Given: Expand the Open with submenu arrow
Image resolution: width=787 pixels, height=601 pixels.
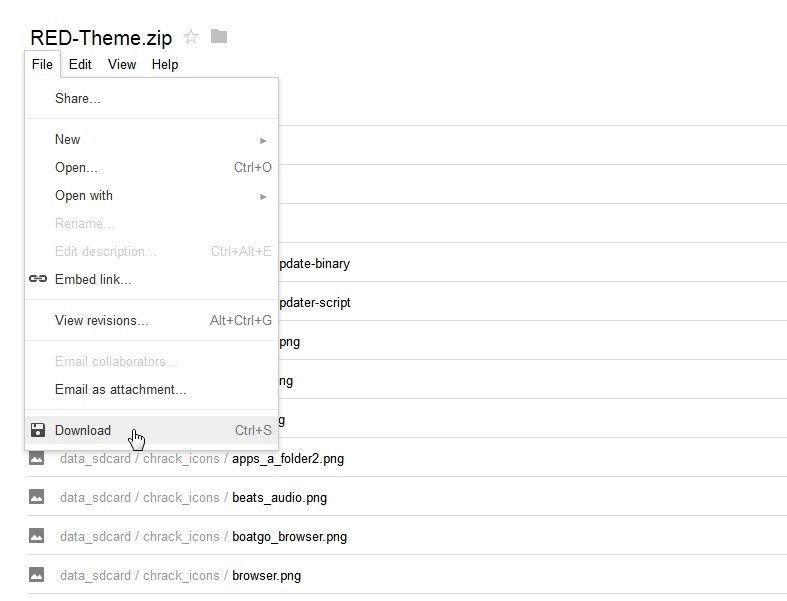Looking at the screenshot, I should coord(263,196).
